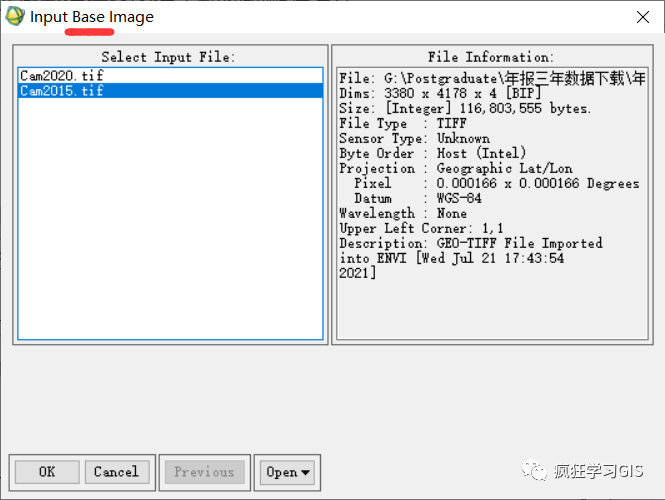Click the Select Input File heading
The height and width of the screenshot is (500, 665).
pyautogui.click(x=168, y=57)
